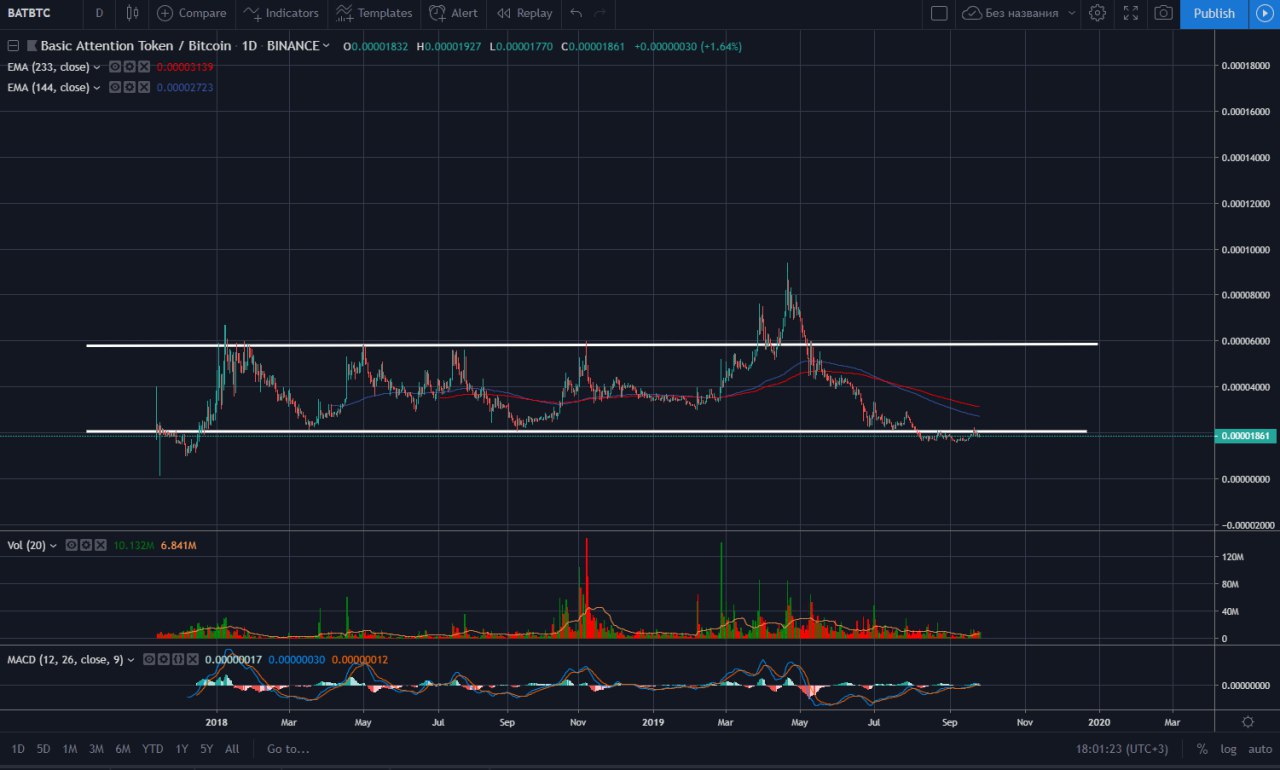Select the lower white horizontal support line

click(x=586, y=431)
